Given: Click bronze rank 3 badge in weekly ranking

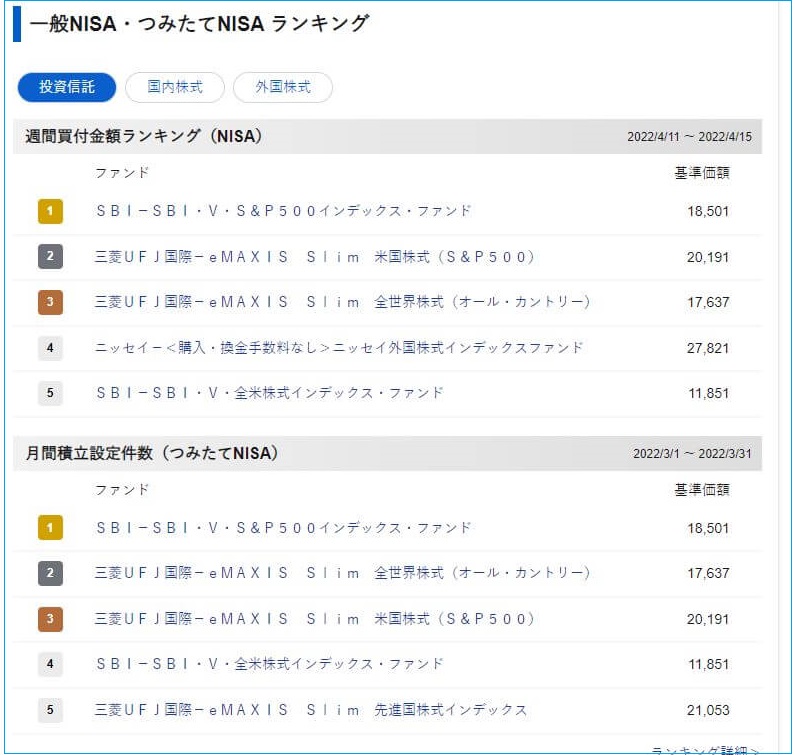Looking at the screenshot, I should [50, 302].
